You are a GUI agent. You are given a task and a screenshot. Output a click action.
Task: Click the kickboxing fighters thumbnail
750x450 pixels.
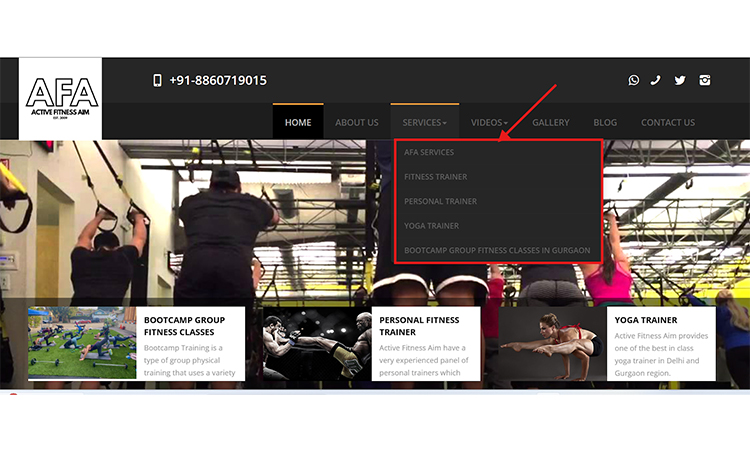[x=317, y=344]
